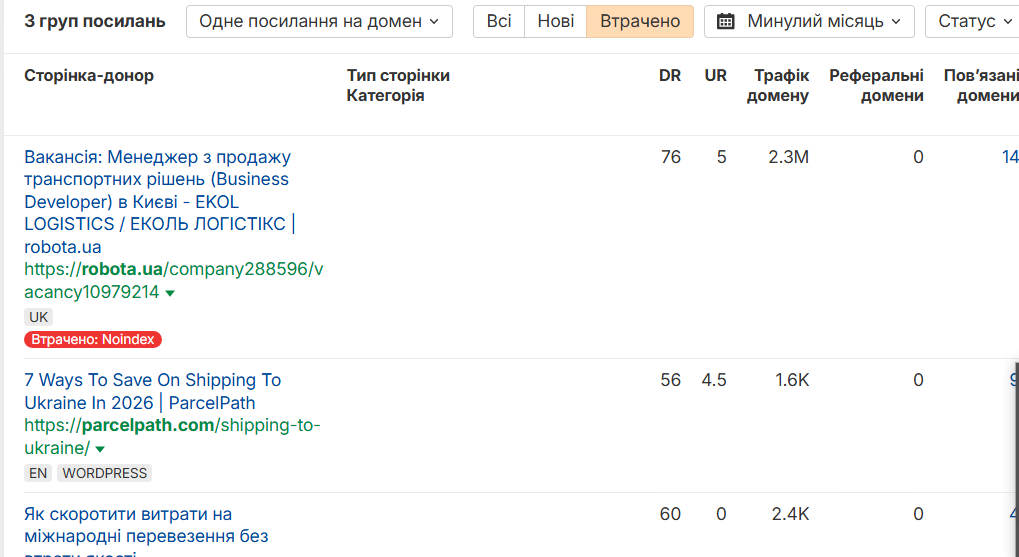Click the calendar icon beside Минулий місяць
The image size is (1019, 557).
[x=726, y=22]
